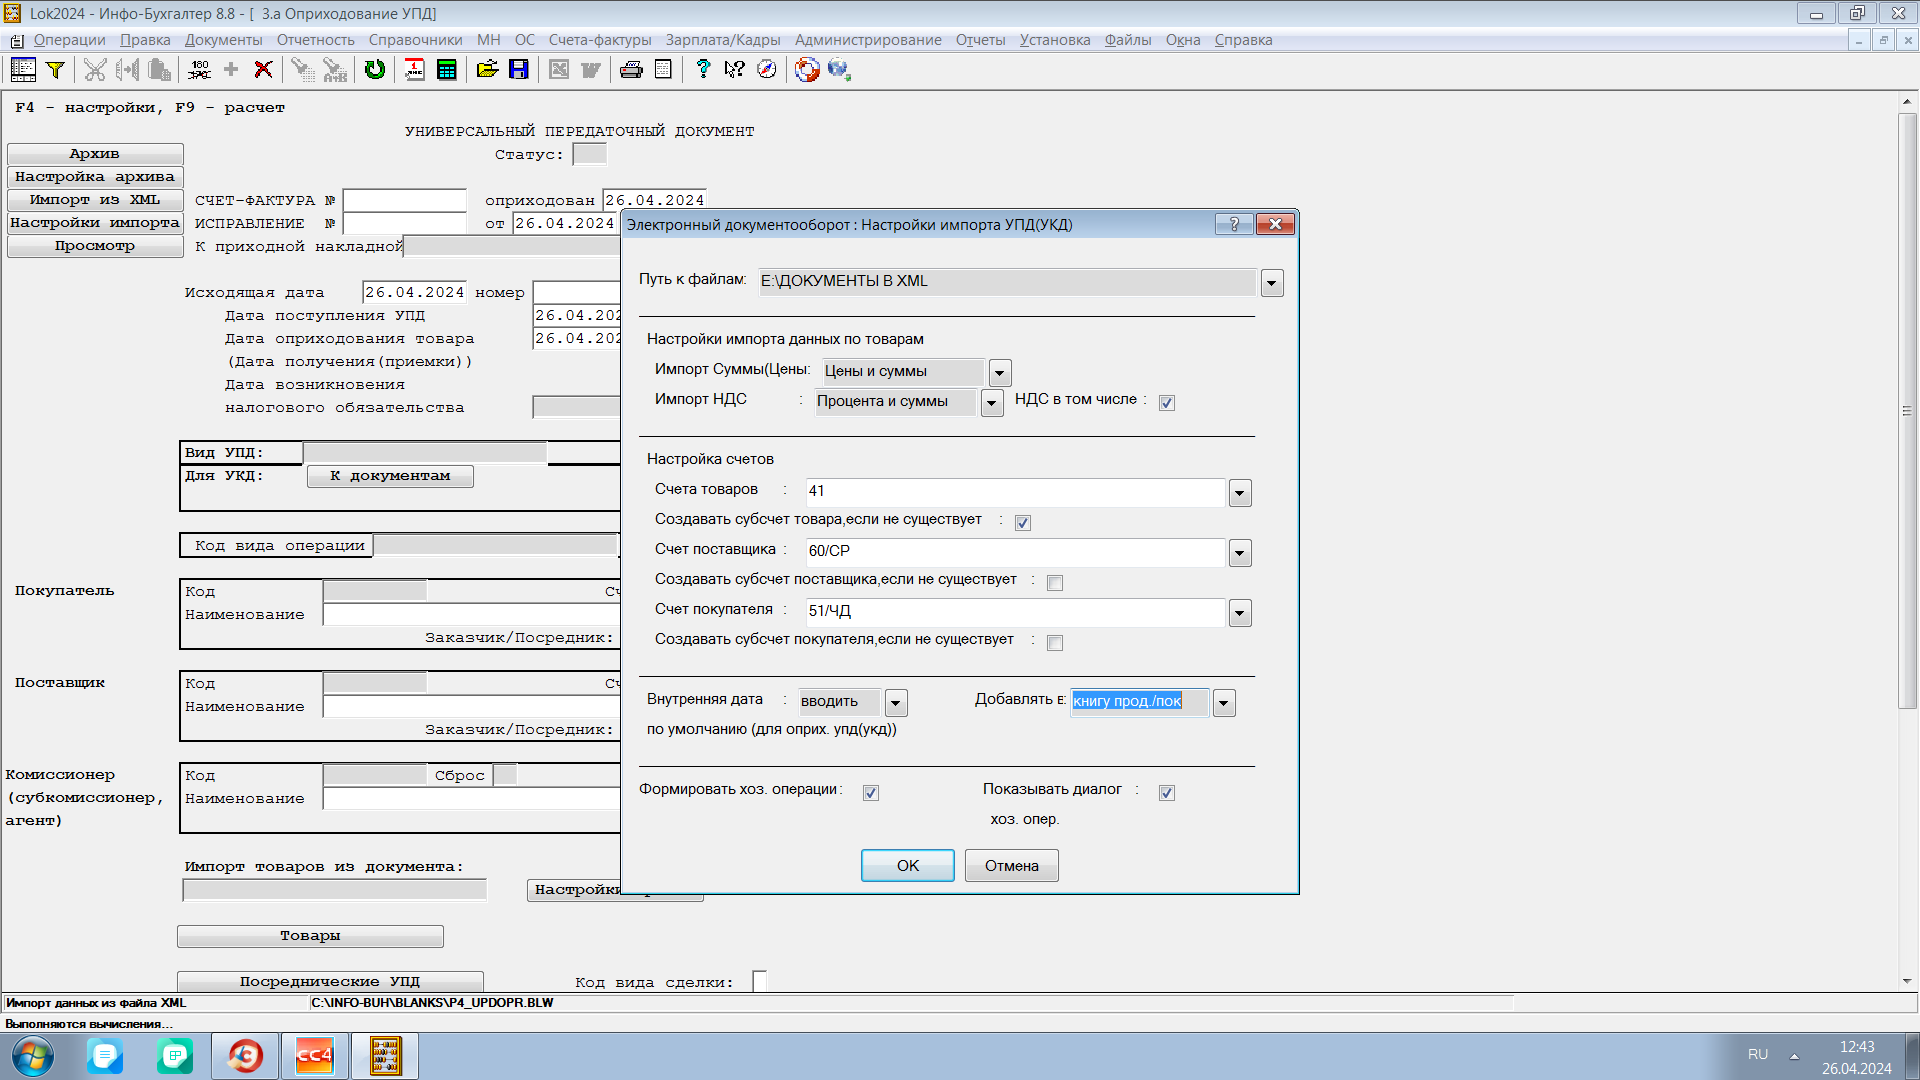The width and height of the screenshot is (1920, 1080).
Task: Click the flashlight A+B replace icon
Action: click(x=335, y=69)
